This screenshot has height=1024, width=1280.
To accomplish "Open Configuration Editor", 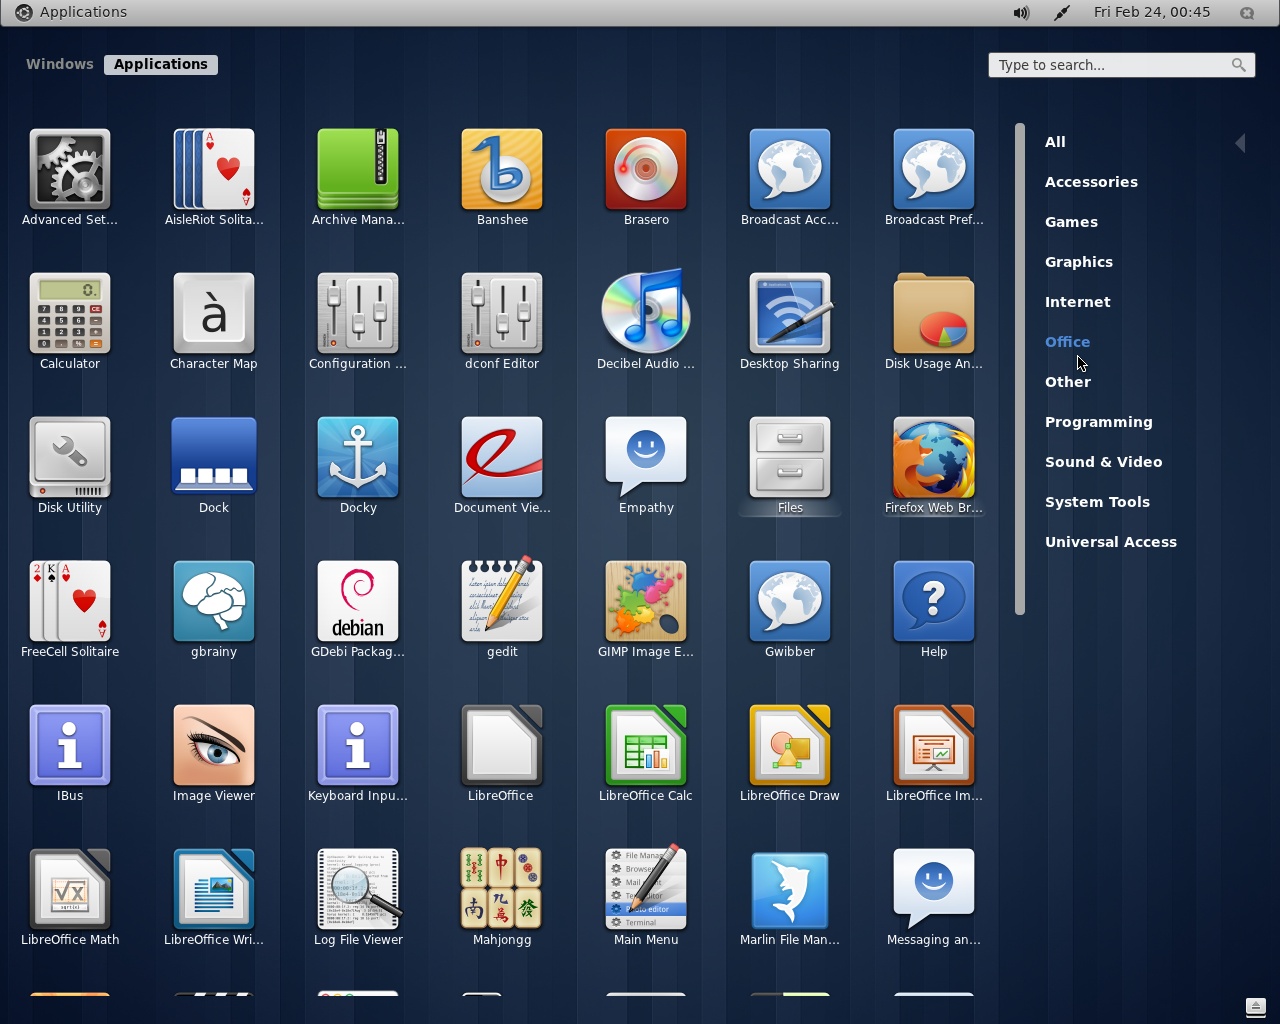I will pos(358,322).
